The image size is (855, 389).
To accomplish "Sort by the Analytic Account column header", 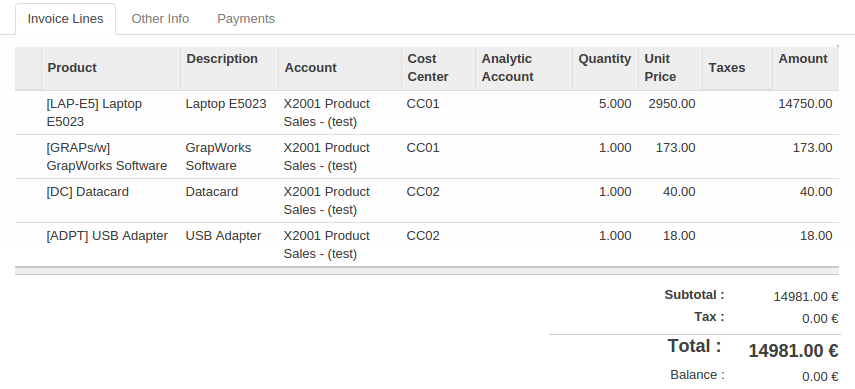I will pos(524,68).
